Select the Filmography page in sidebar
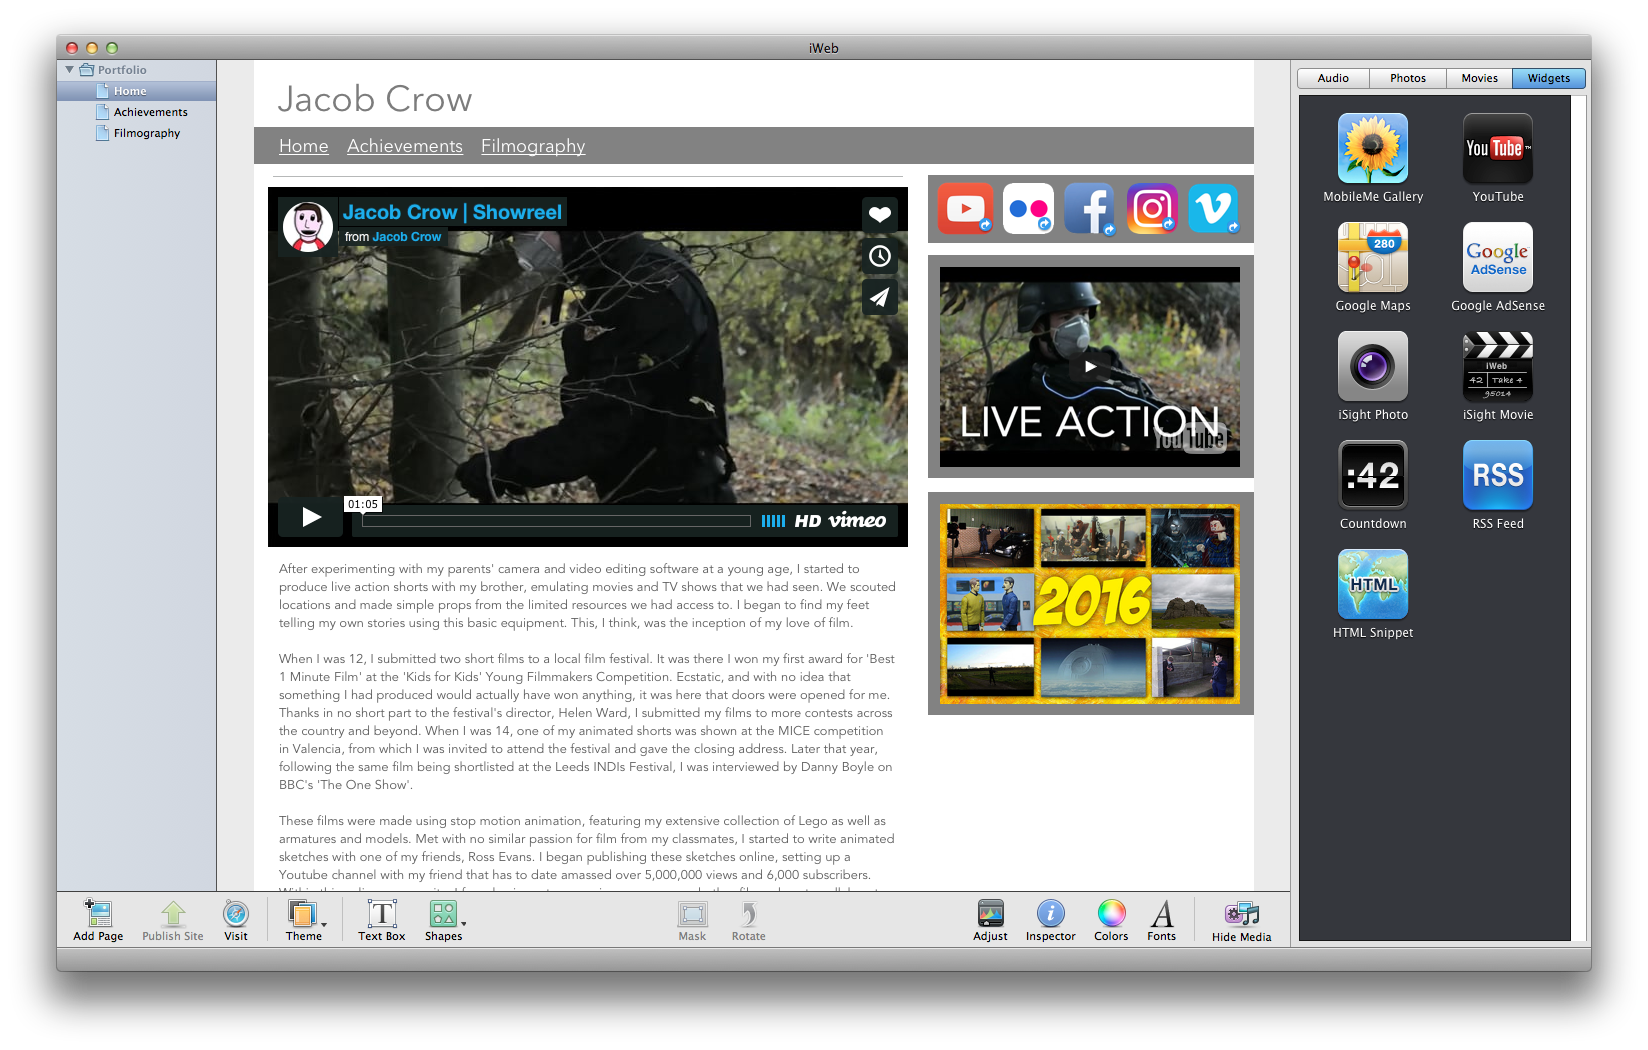 click(136, 133)
